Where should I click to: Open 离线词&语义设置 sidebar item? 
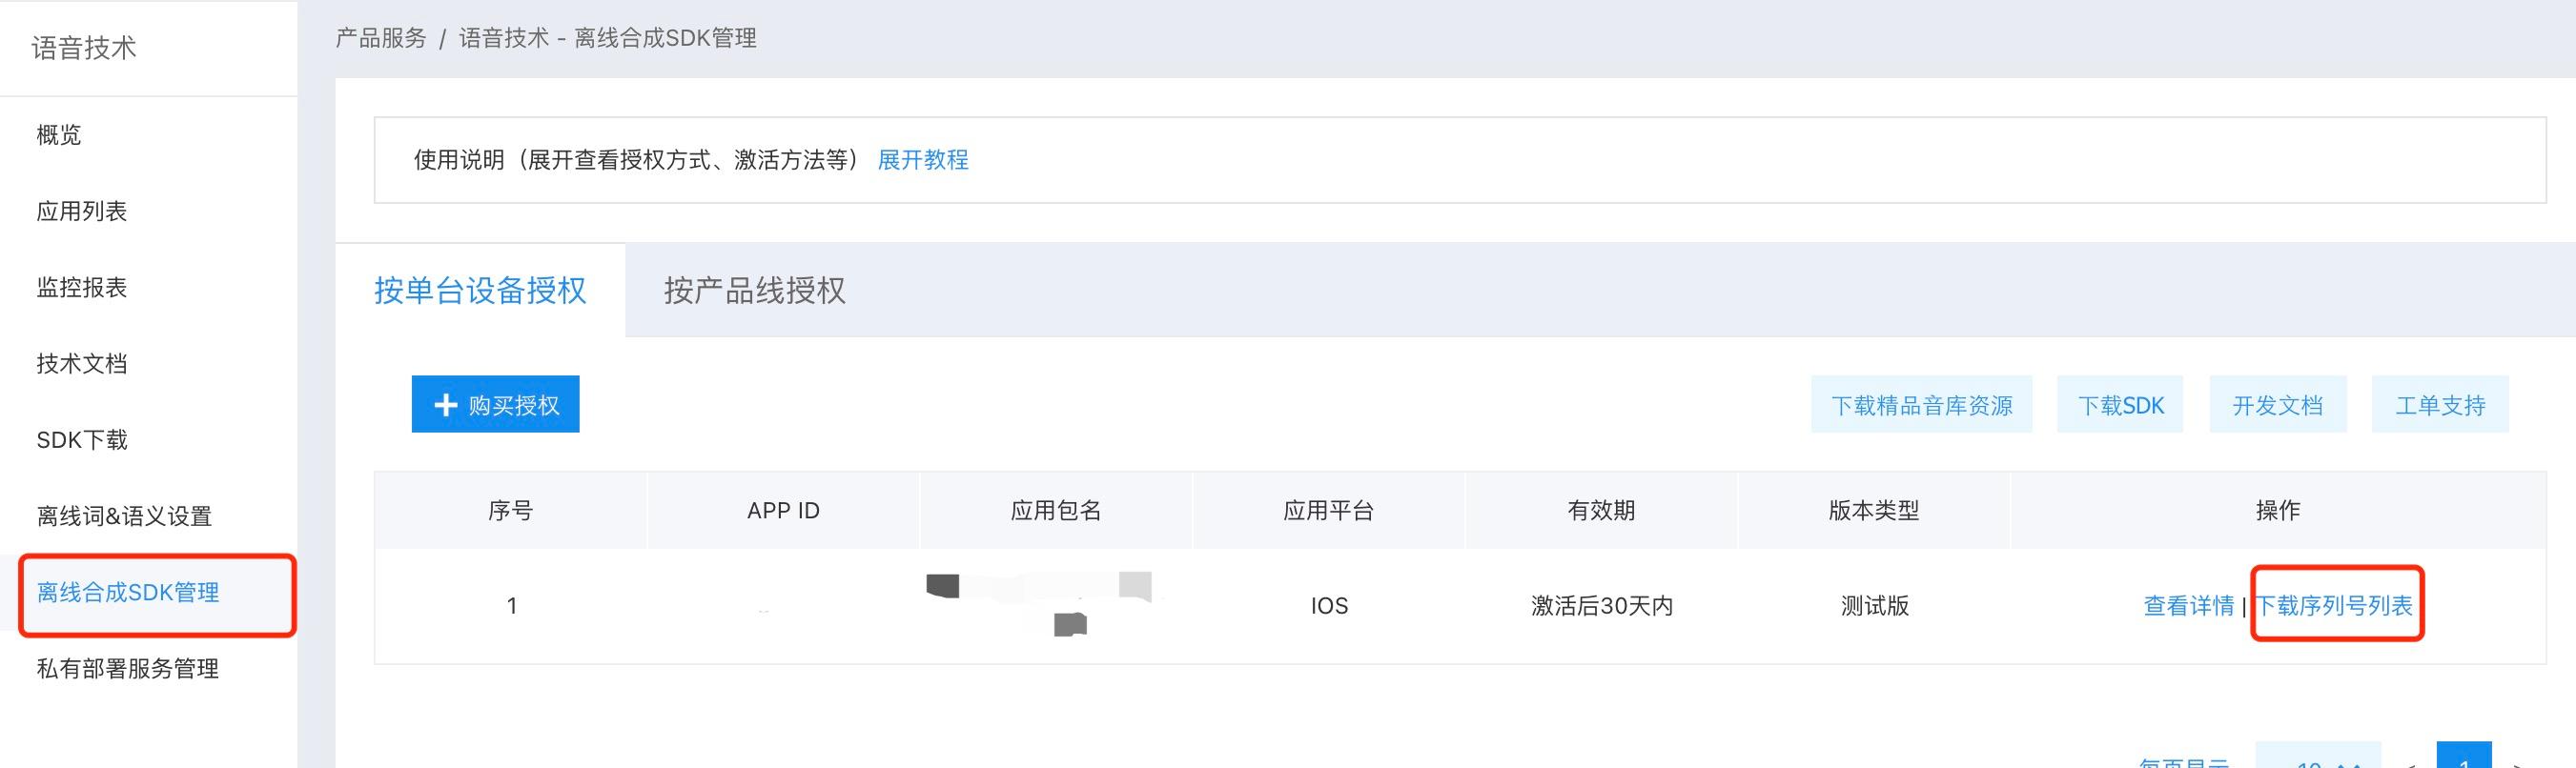click(x=124, y=516)
